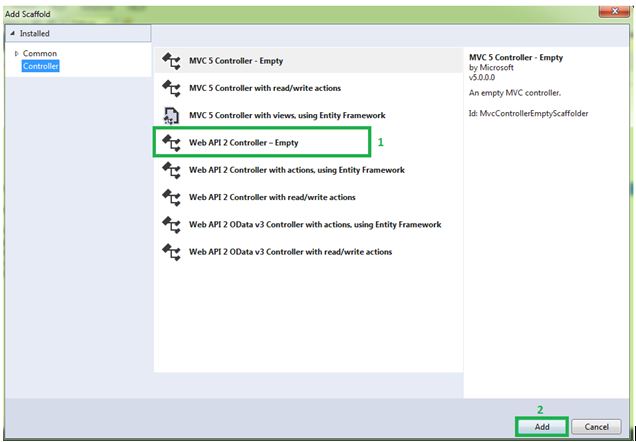Select MVC 5 Controller - Empty template
Screen dimensions: 636x442
point(309,61)
